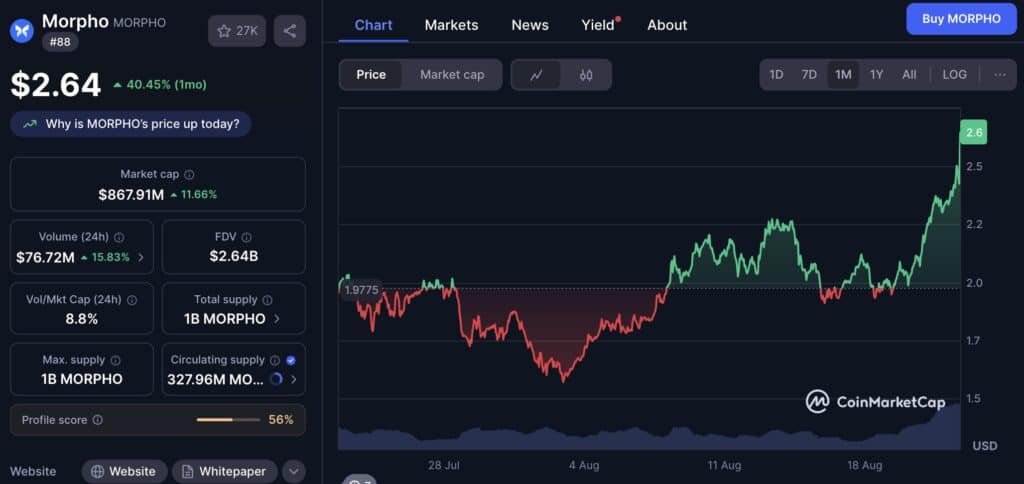Click the Profile score progress bar
Image resolution: width=1024 pixels, height=484 pixels.
pyautogui.click(x=228, y=420)
